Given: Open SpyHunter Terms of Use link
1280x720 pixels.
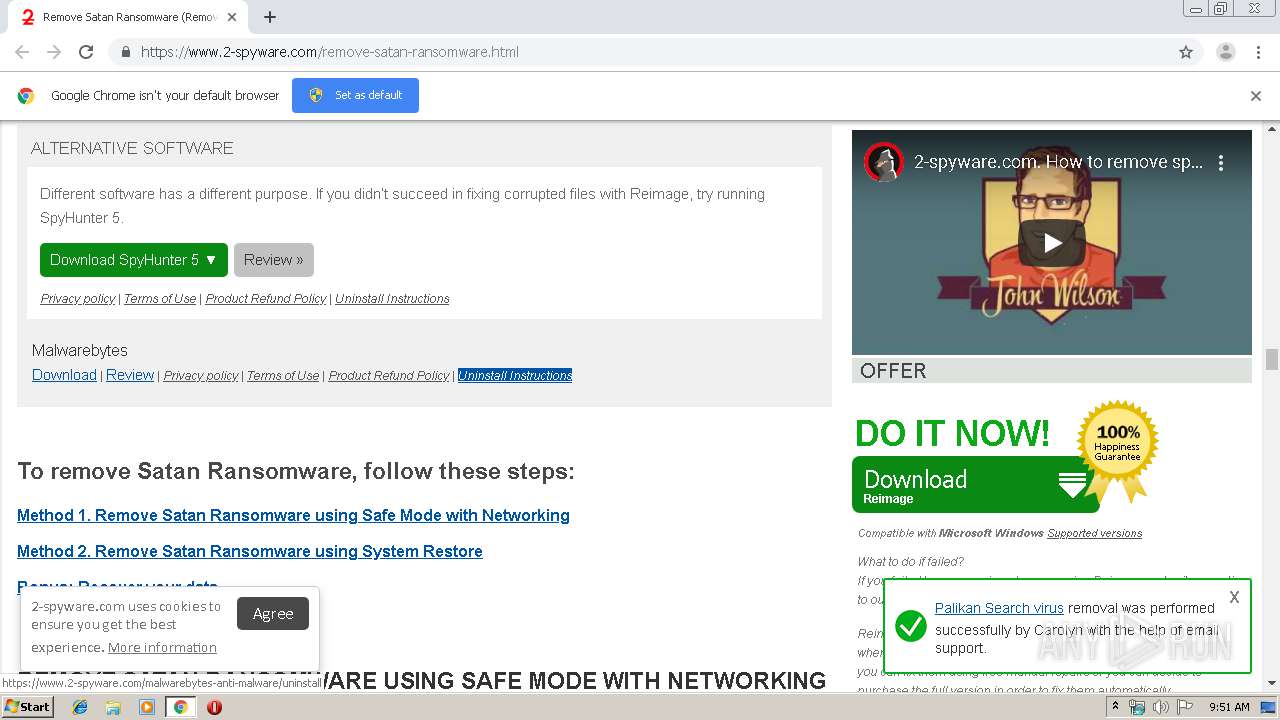Looking at the screenshot, I should tap(160, 299).
